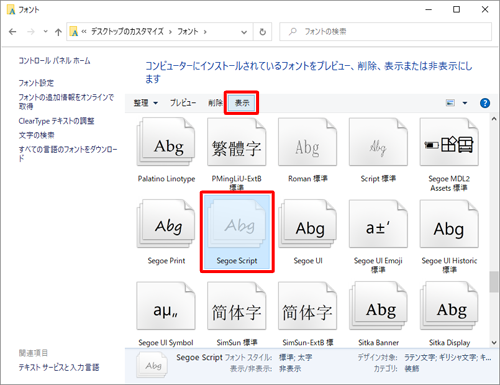Click デスクトップのカスタマイズ in the breadcrumb
This screenshot has height=385, width=500.
coord(127,32)
